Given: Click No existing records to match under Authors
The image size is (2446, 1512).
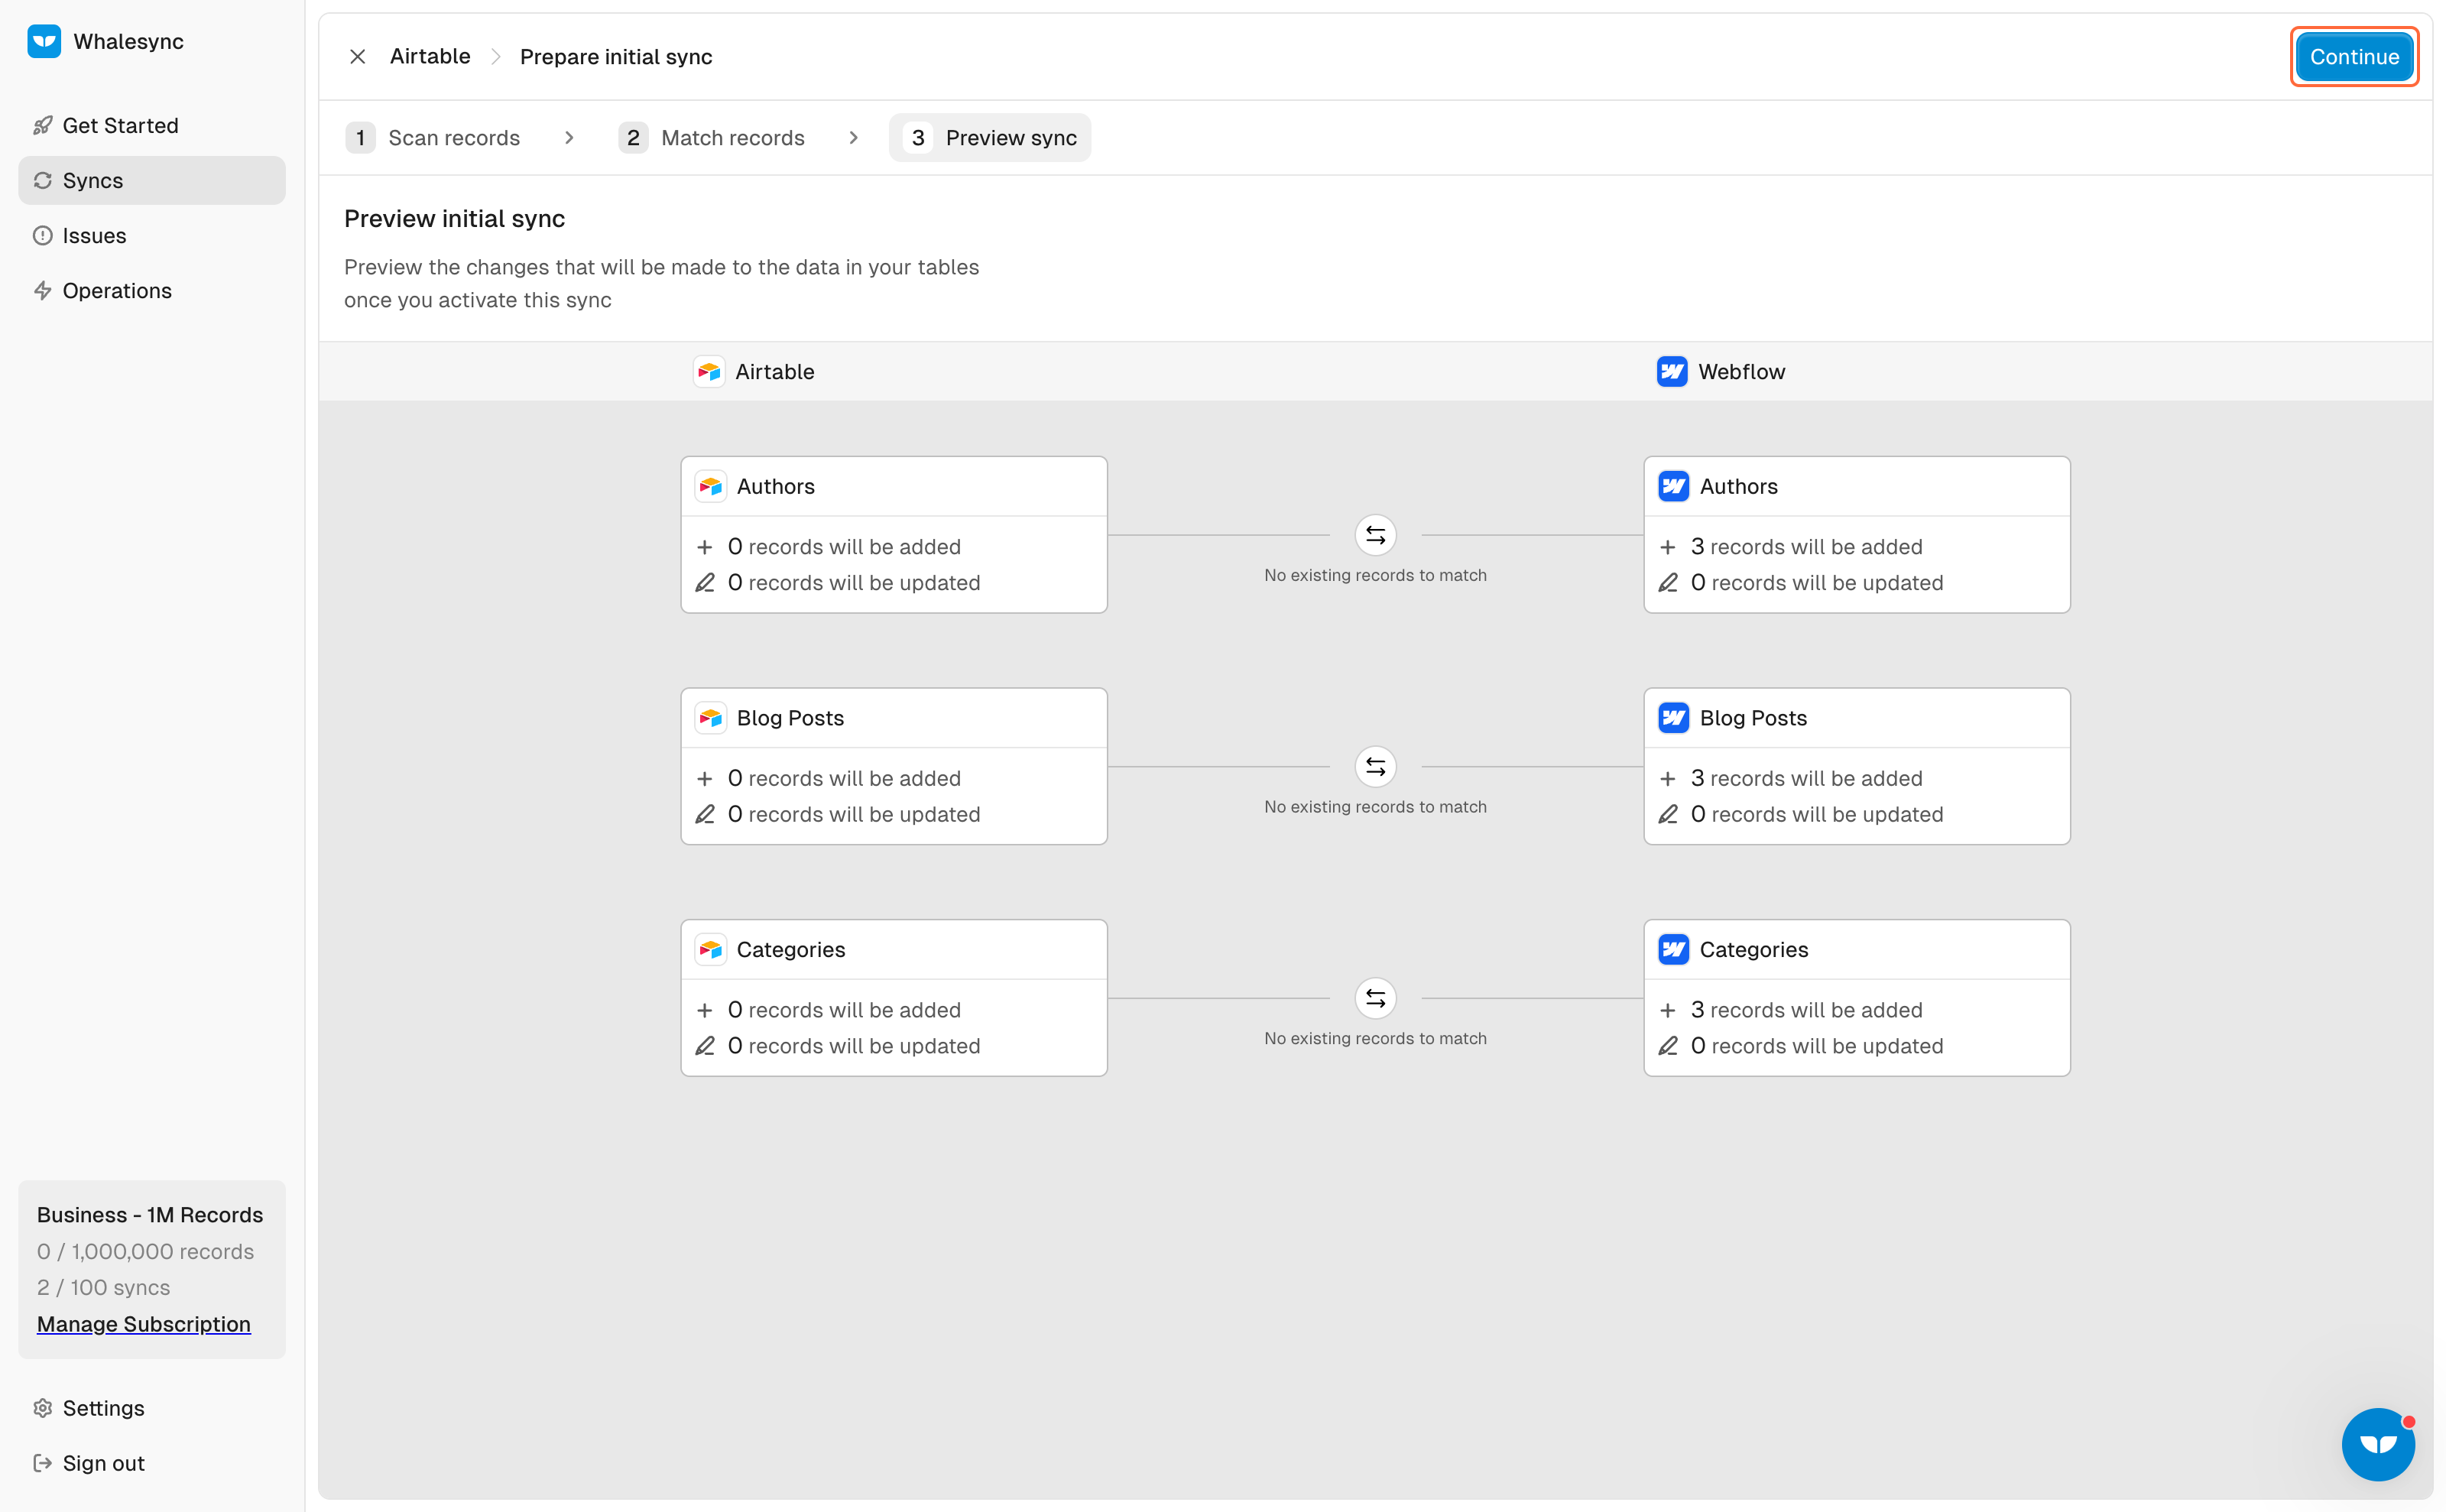Looking at the screenshot, I should 1375,575.
